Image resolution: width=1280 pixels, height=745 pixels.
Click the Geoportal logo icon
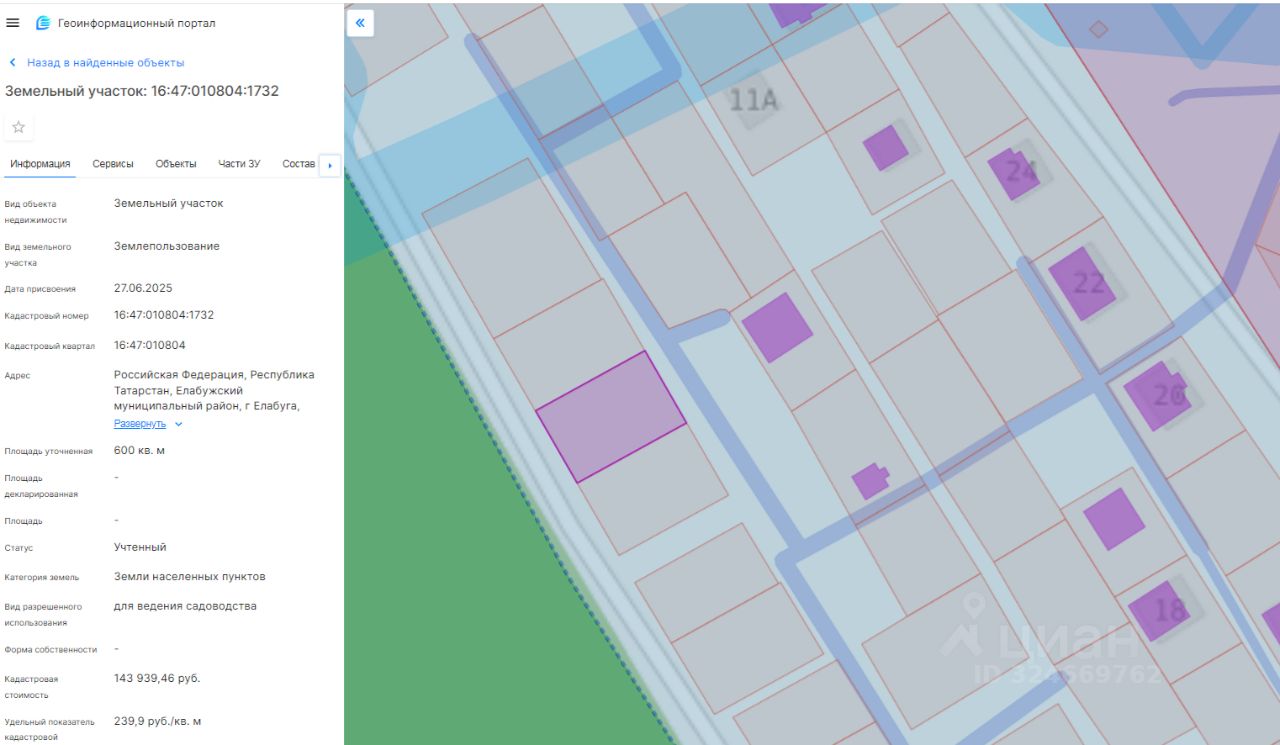click(x=43, y=23)
